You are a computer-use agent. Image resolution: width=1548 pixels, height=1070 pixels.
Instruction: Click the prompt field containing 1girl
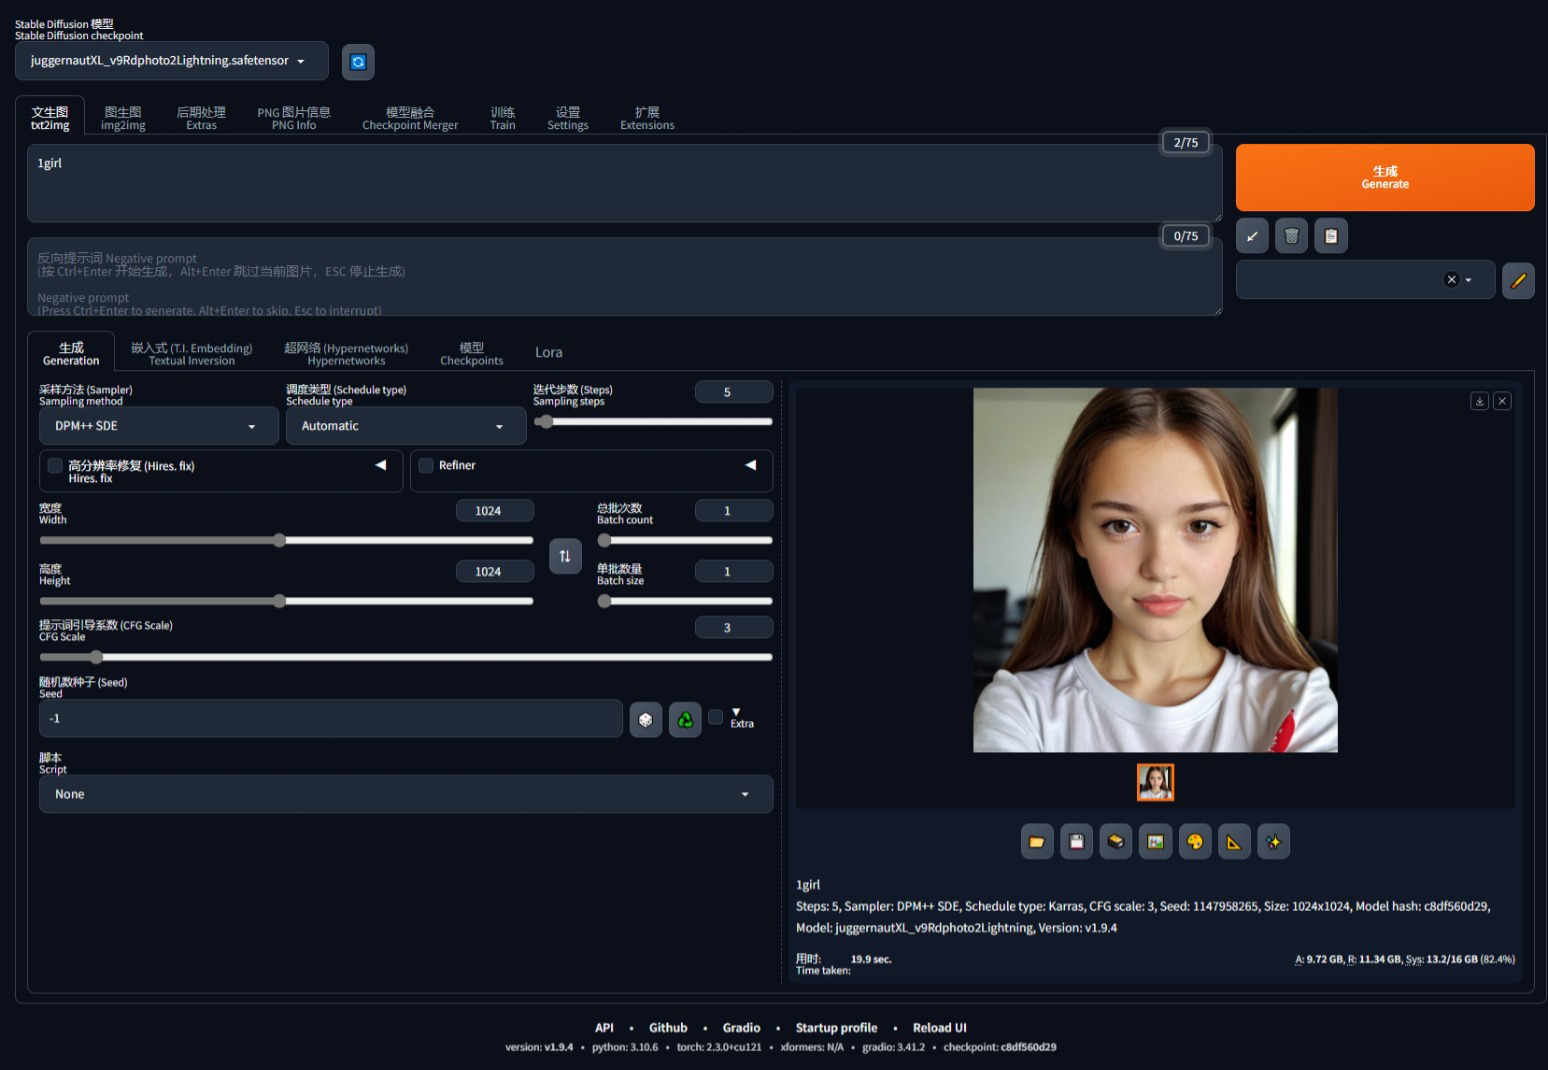(x=624, y=185)
